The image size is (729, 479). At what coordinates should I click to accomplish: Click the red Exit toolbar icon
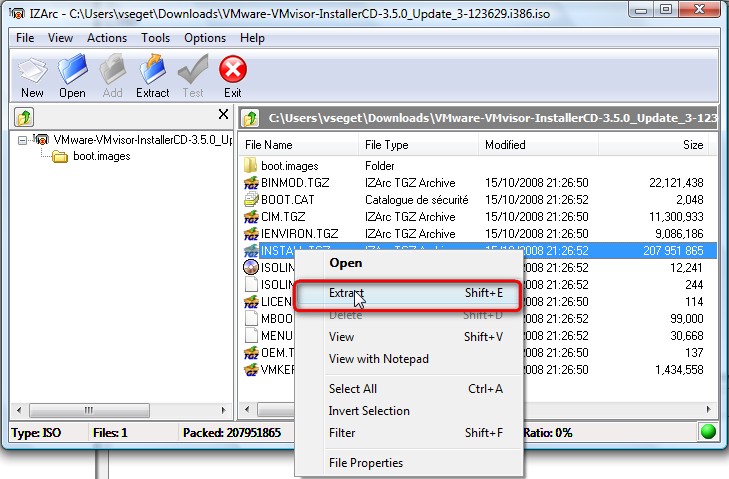click(x=232, y=69)
